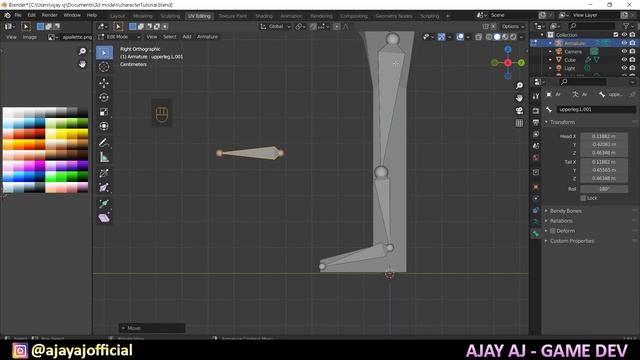
Task: Open the Edit Mode dropdown
Action: click(119, 37)
